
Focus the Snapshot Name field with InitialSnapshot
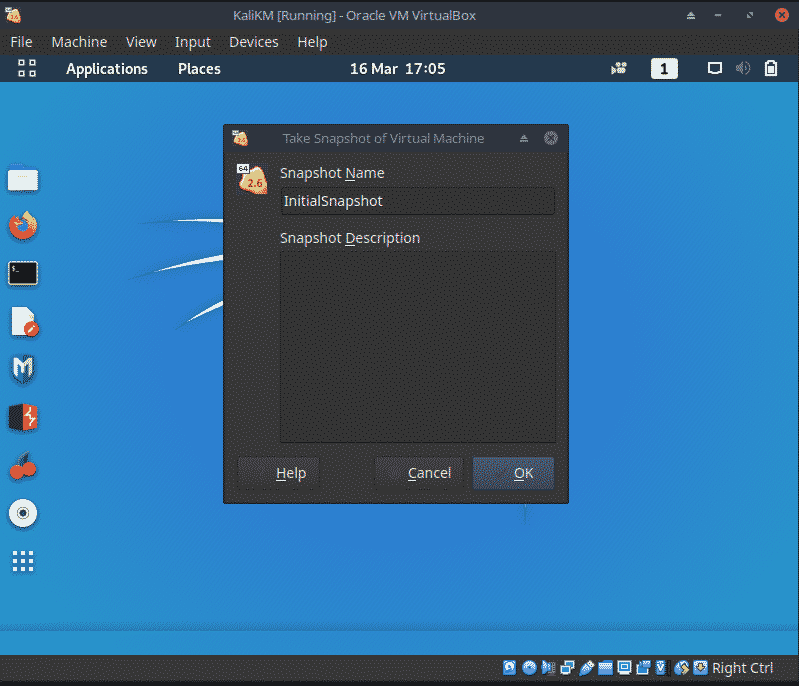pyautogui.click(x=417, y=201)
